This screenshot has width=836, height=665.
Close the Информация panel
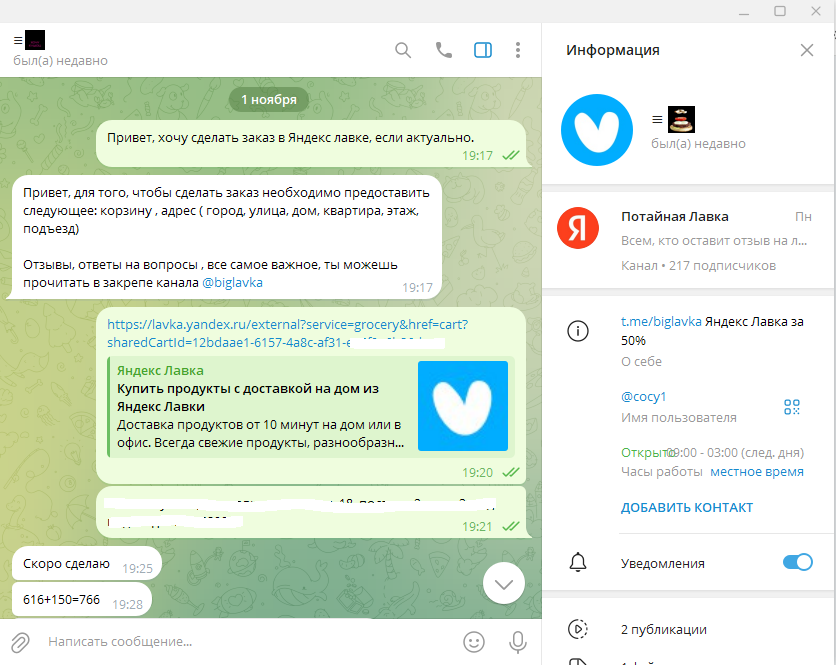807,50
